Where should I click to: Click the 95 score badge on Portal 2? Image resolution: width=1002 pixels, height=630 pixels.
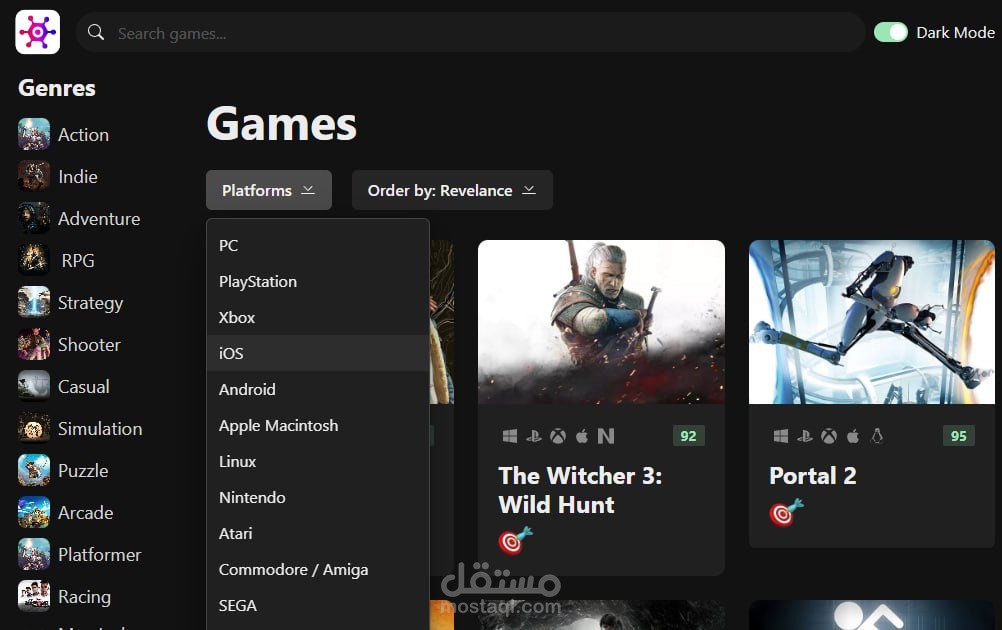(959, 436)
